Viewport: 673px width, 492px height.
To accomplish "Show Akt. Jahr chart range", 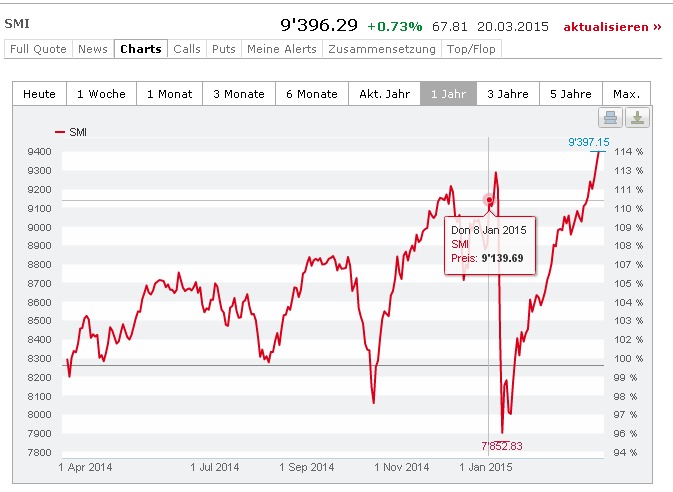I will tap(383, 94).
